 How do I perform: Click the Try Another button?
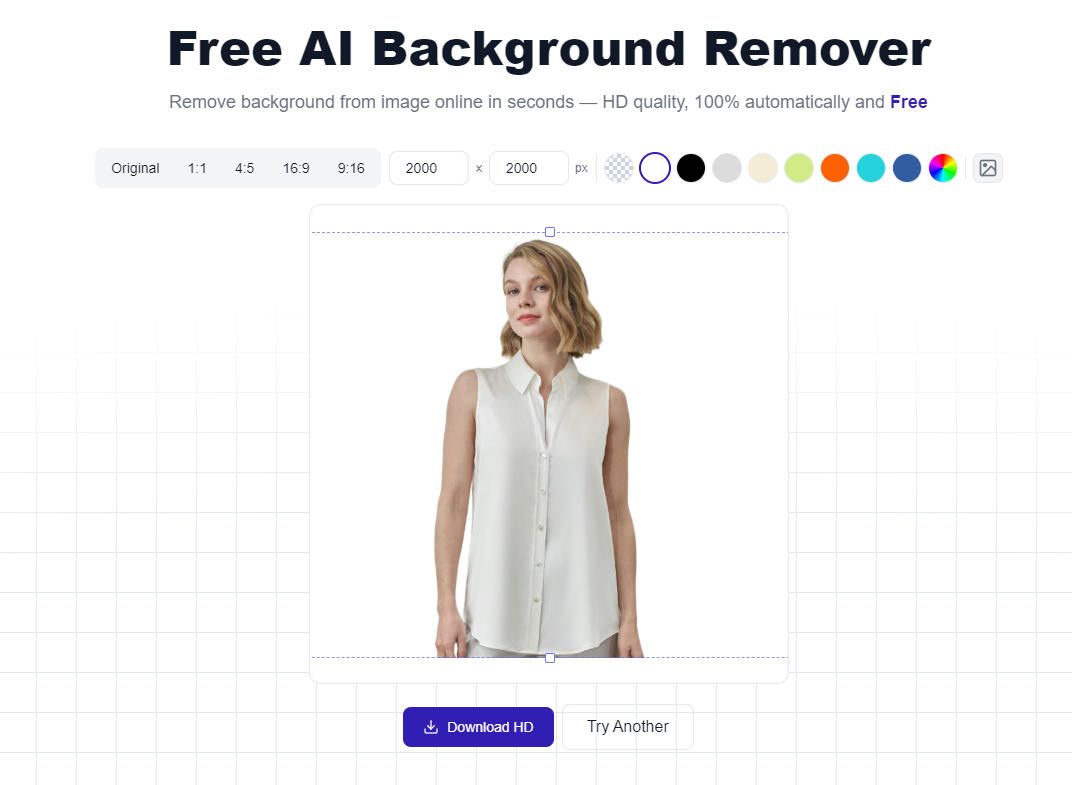coord(628,727)
